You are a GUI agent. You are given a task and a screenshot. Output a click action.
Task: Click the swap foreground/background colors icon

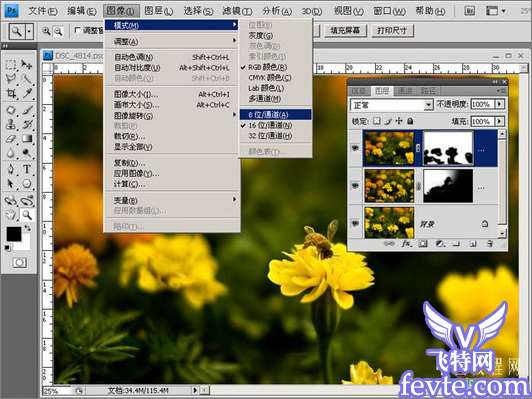click(x=28, y=229)
